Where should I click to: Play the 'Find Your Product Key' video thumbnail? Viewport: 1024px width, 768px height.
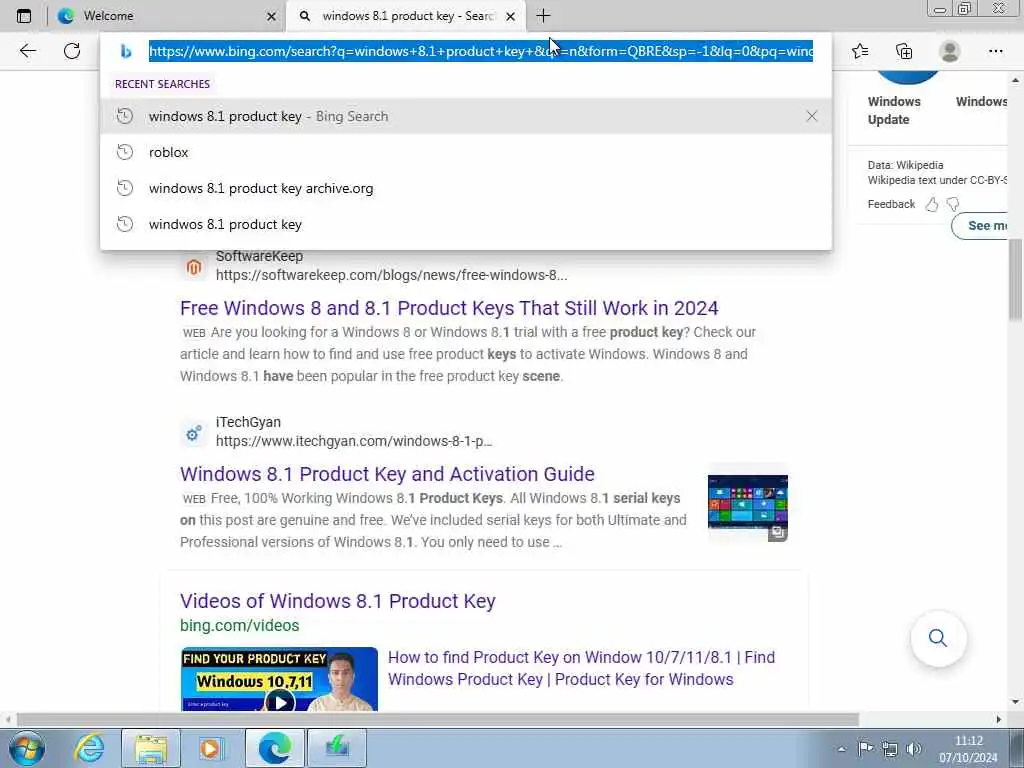pyautogui.click(x=280, y=679)
